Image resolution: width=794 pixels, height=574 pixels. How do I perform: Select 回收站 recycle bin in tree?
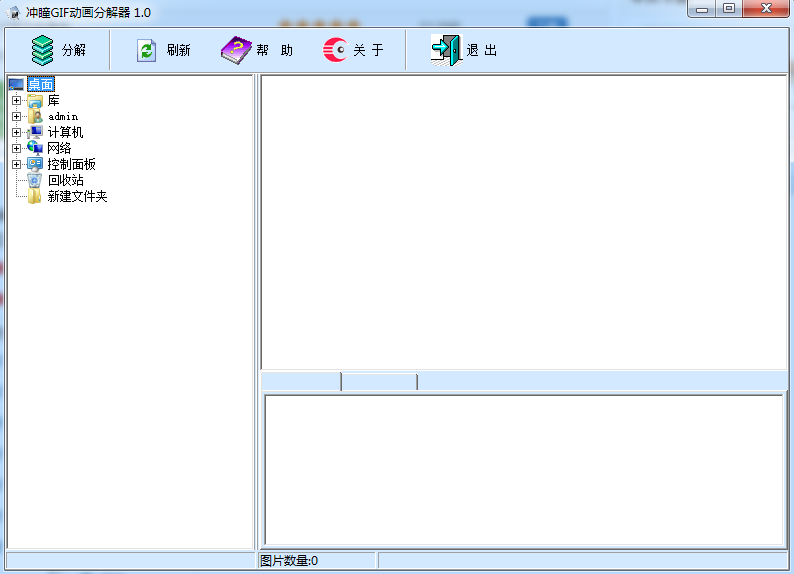pyautogui.click(x=65, y=180)
